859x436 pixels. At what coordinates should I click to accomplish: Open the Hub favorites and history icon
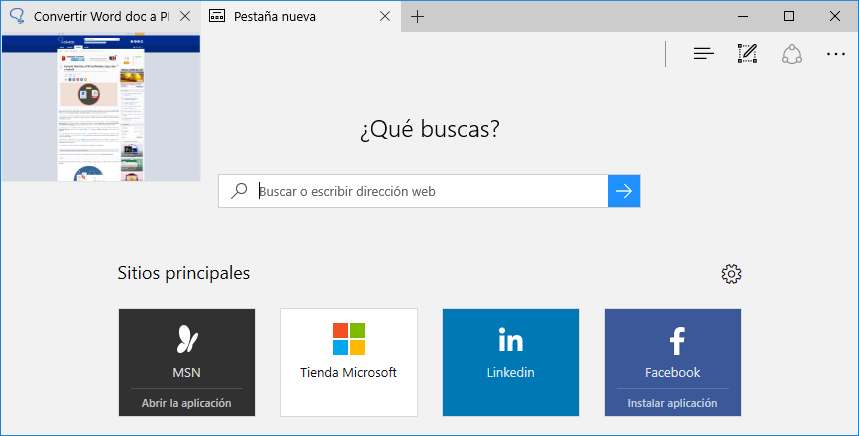click(x=704, y=54)
